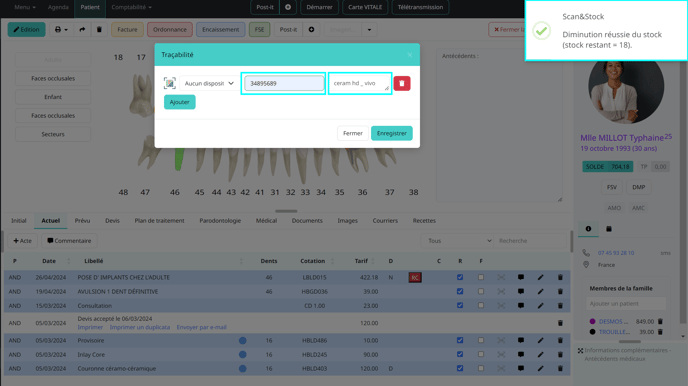The image size is (688, 386).
Task: Close the Traçabilité dialog with the X
Action: coord(409,55)
